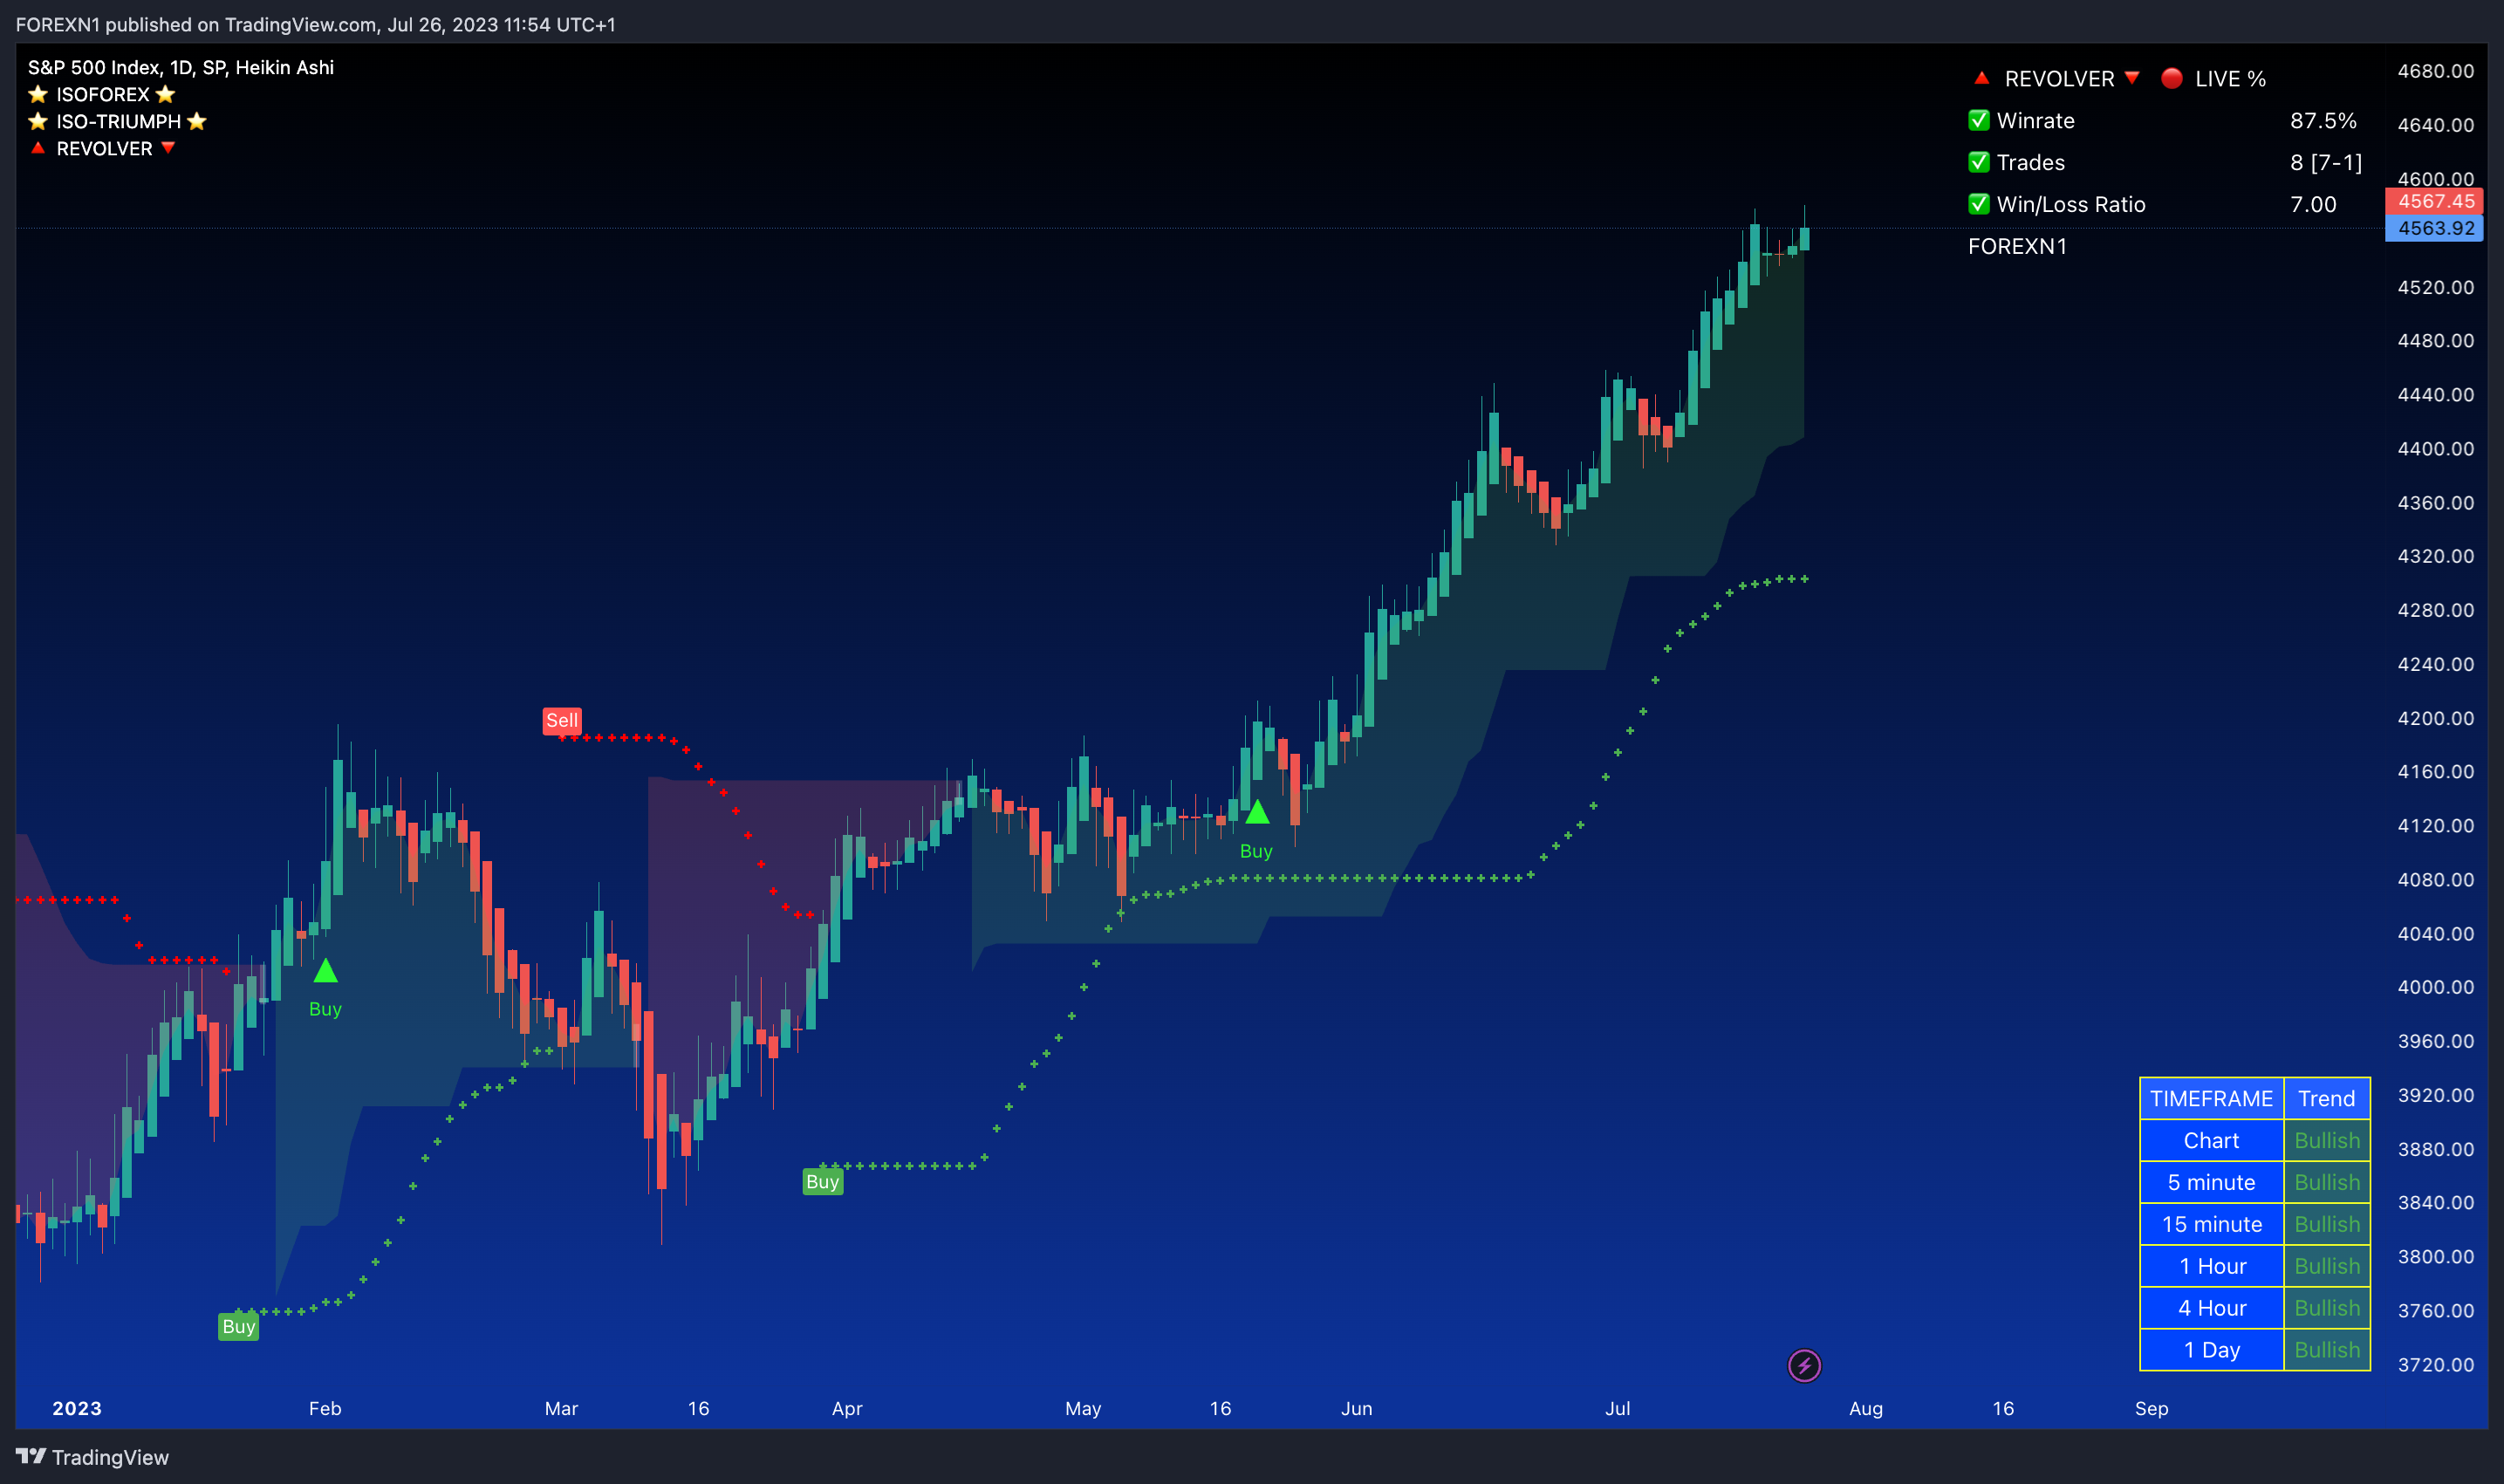
Task: Click the green Buy label near April
Action: pyautogui.click(x=822, y=1181)
